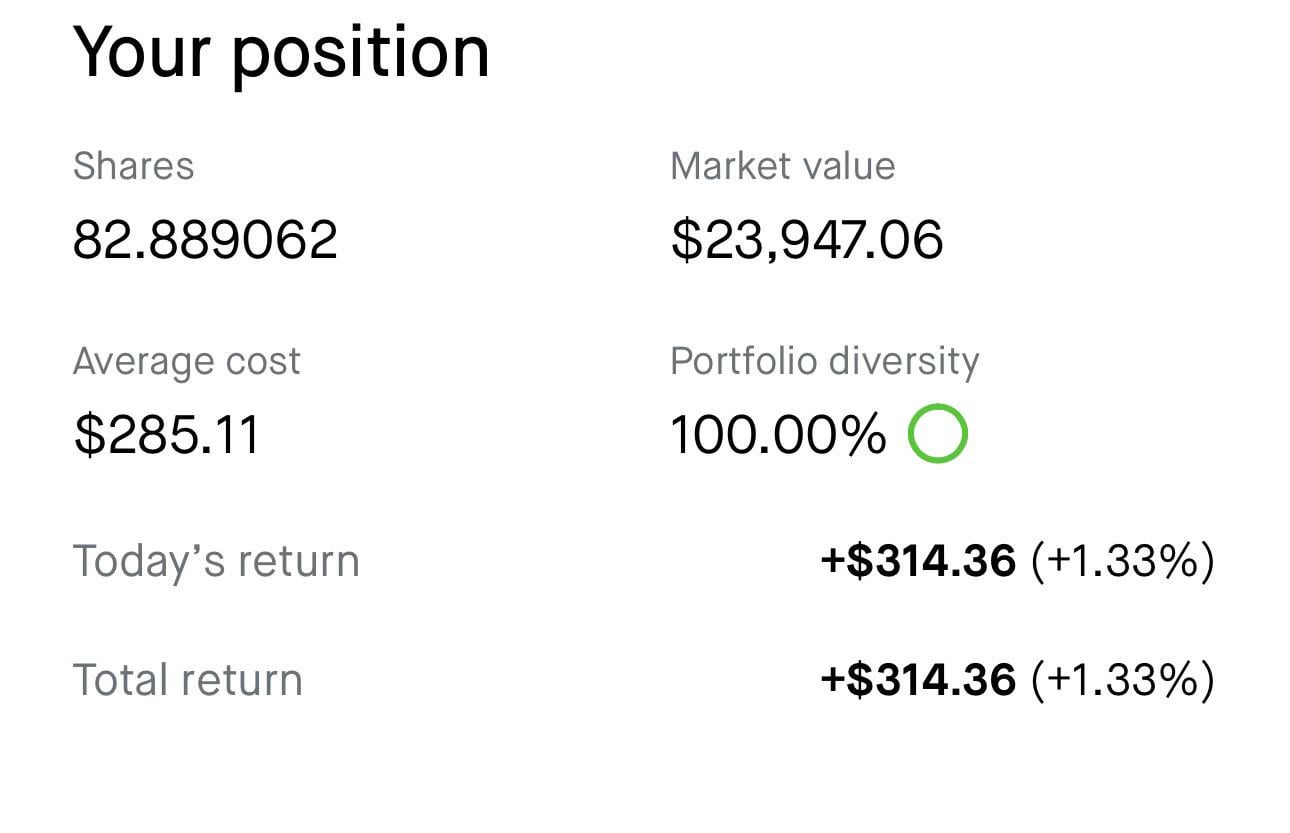Viewport: 1290px width, 833px height.
Task: Click the word 'Your' in the heading
Action: click(141, 52)
